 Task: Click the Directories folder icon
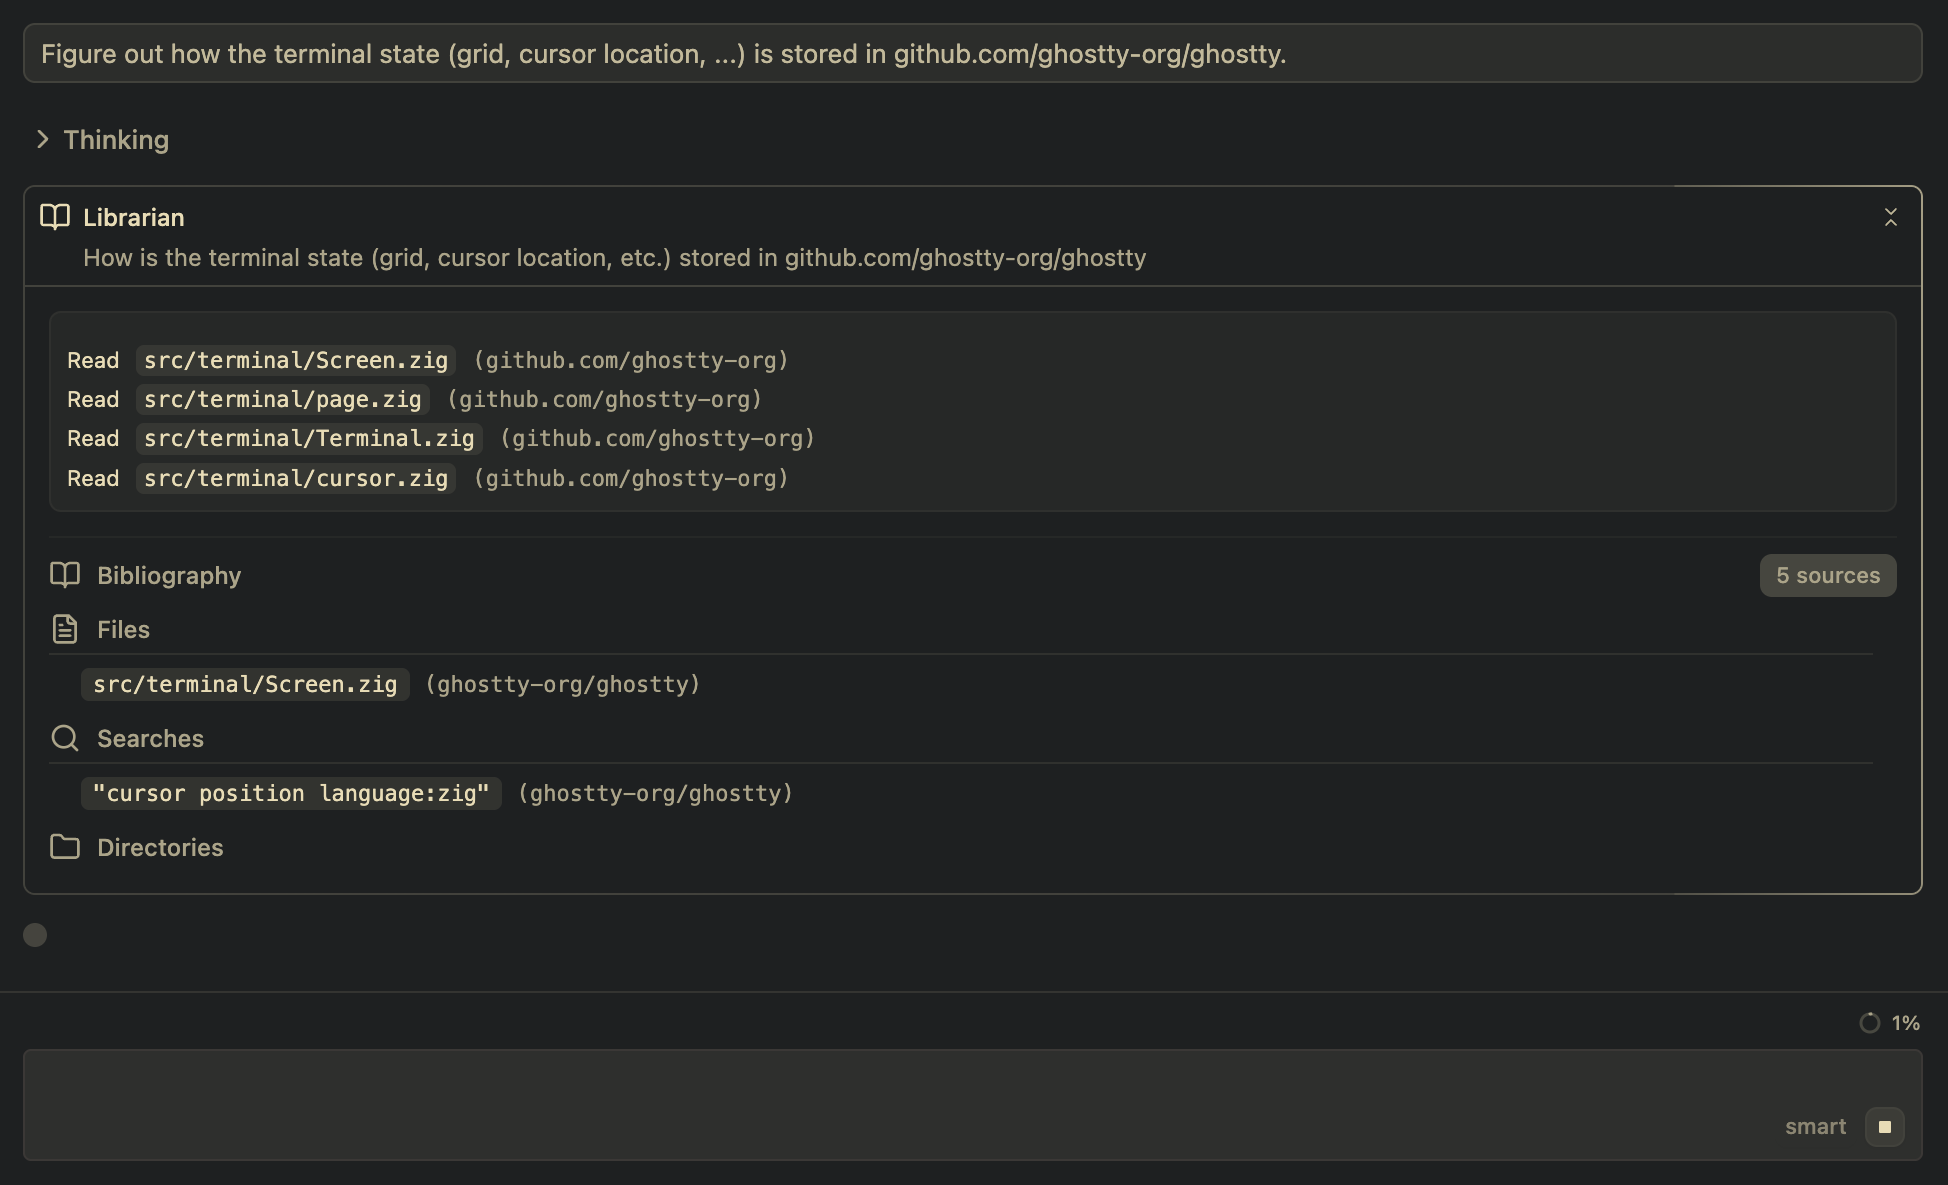(65, 847)
